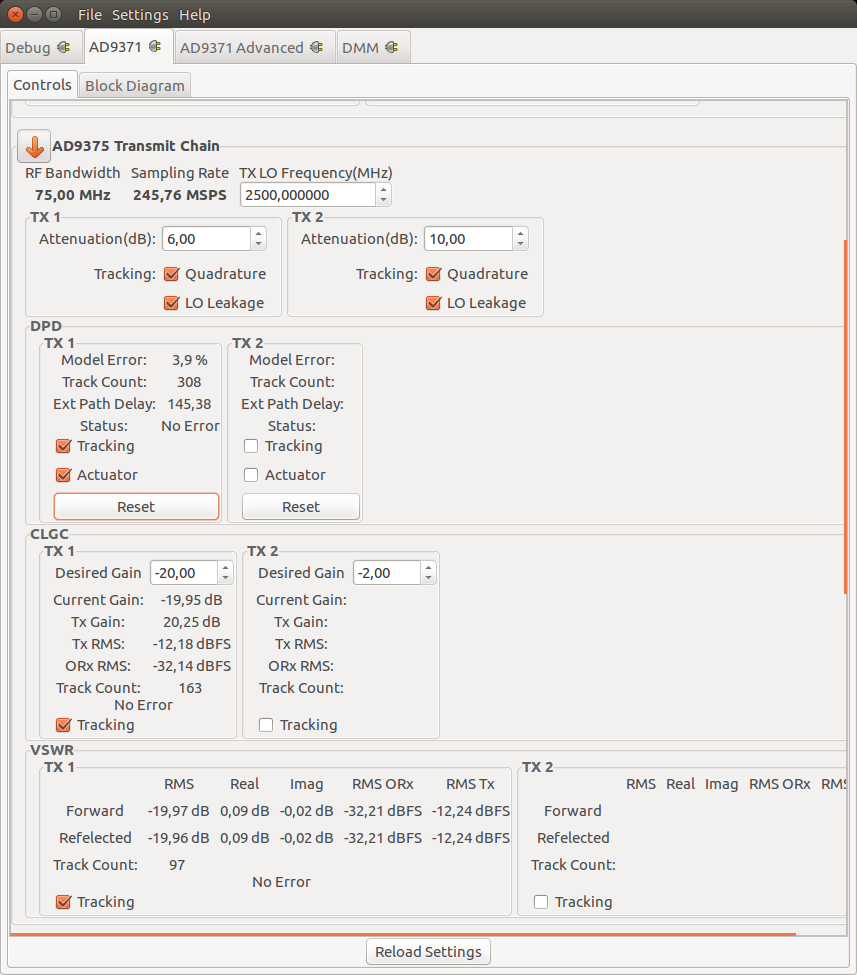Collapse the AD9375 Transmit Chain section arrow
The width and height of the screenshot is (857, 975).
click(33, 146)
